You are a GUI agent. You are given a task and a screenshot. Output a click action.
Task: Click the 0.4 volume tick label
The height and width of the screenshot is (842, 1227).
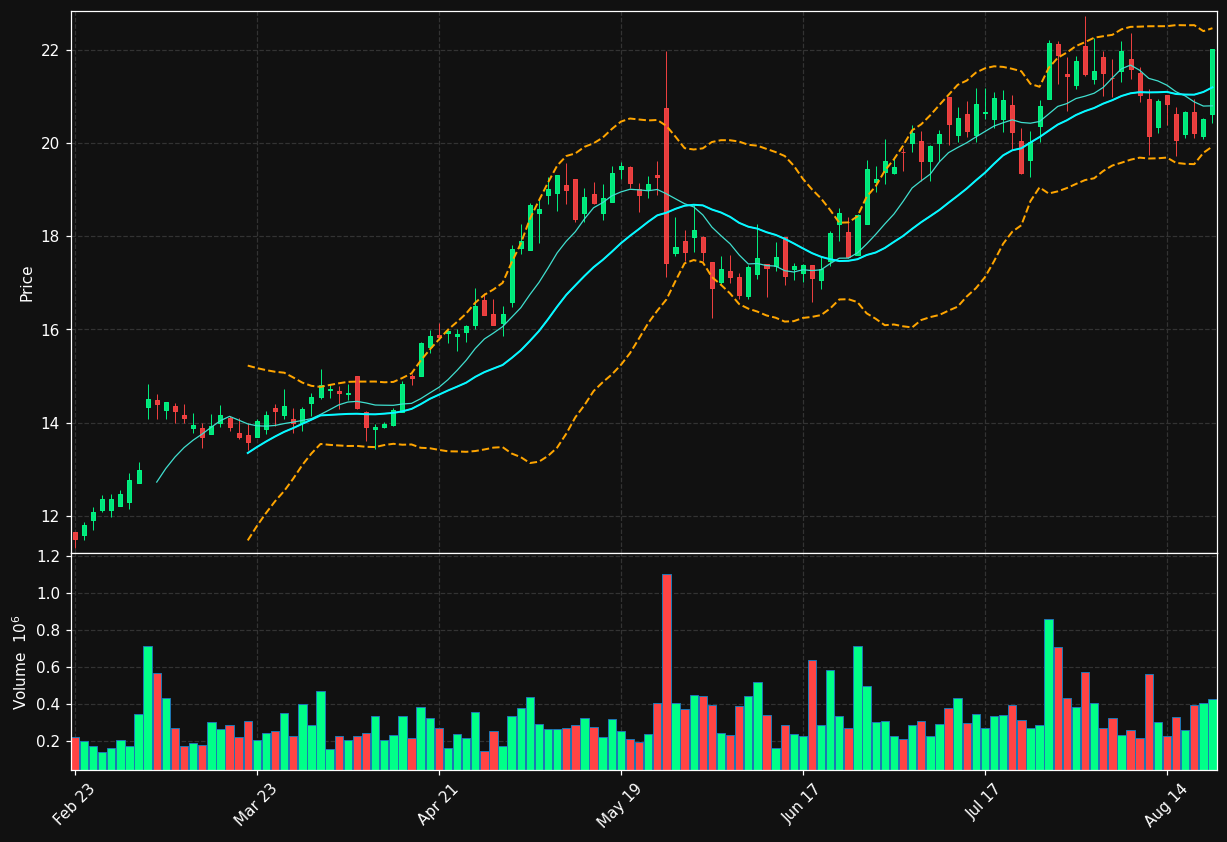click(x=49, y=705)
